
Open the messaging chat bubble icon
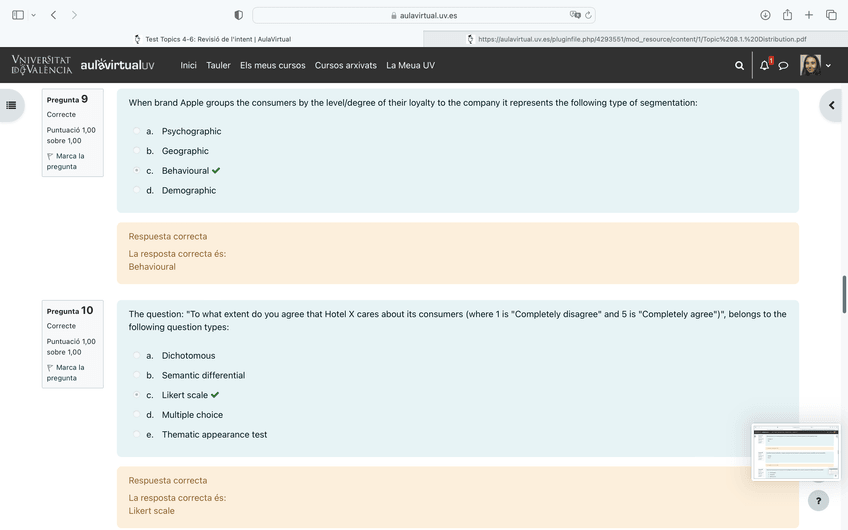pyautogui.click(x=783, y=66)
